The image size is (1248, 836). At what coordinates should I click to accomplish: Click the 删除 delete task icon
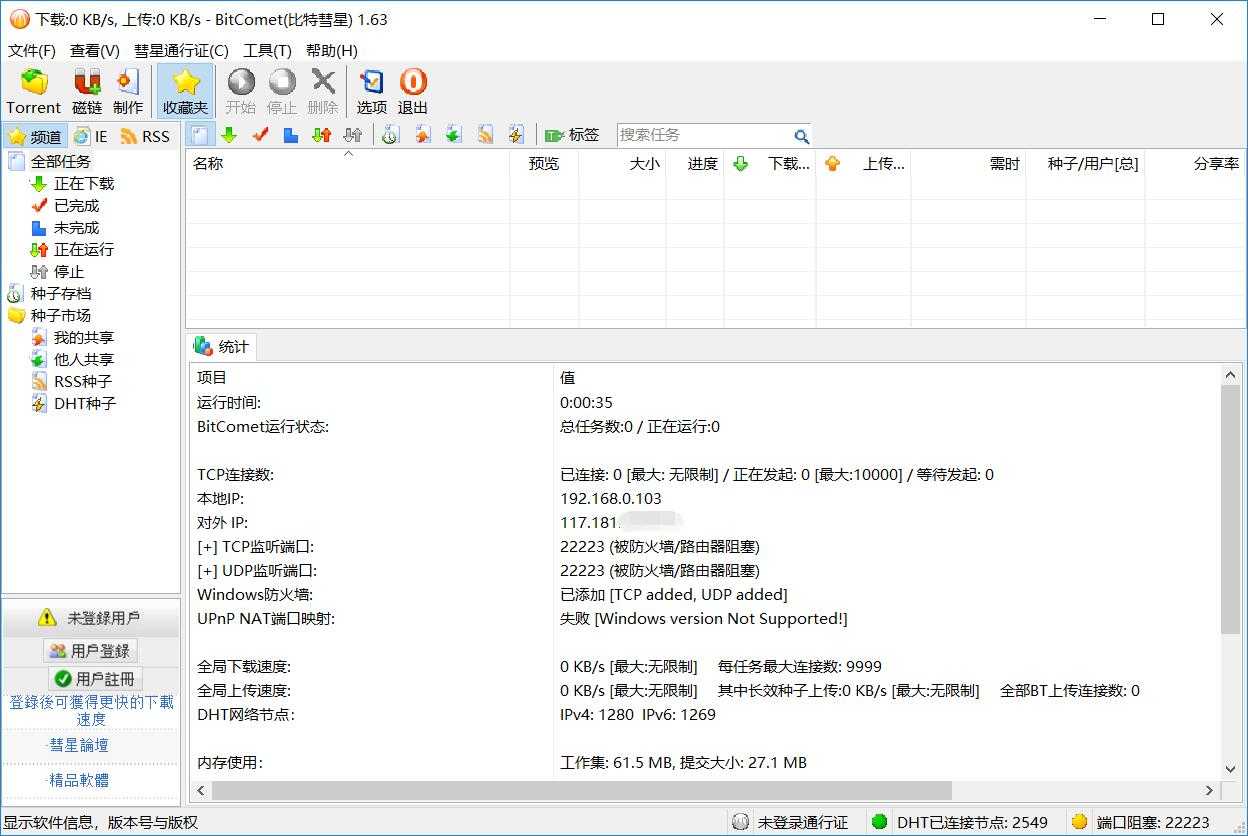[322, 90]
